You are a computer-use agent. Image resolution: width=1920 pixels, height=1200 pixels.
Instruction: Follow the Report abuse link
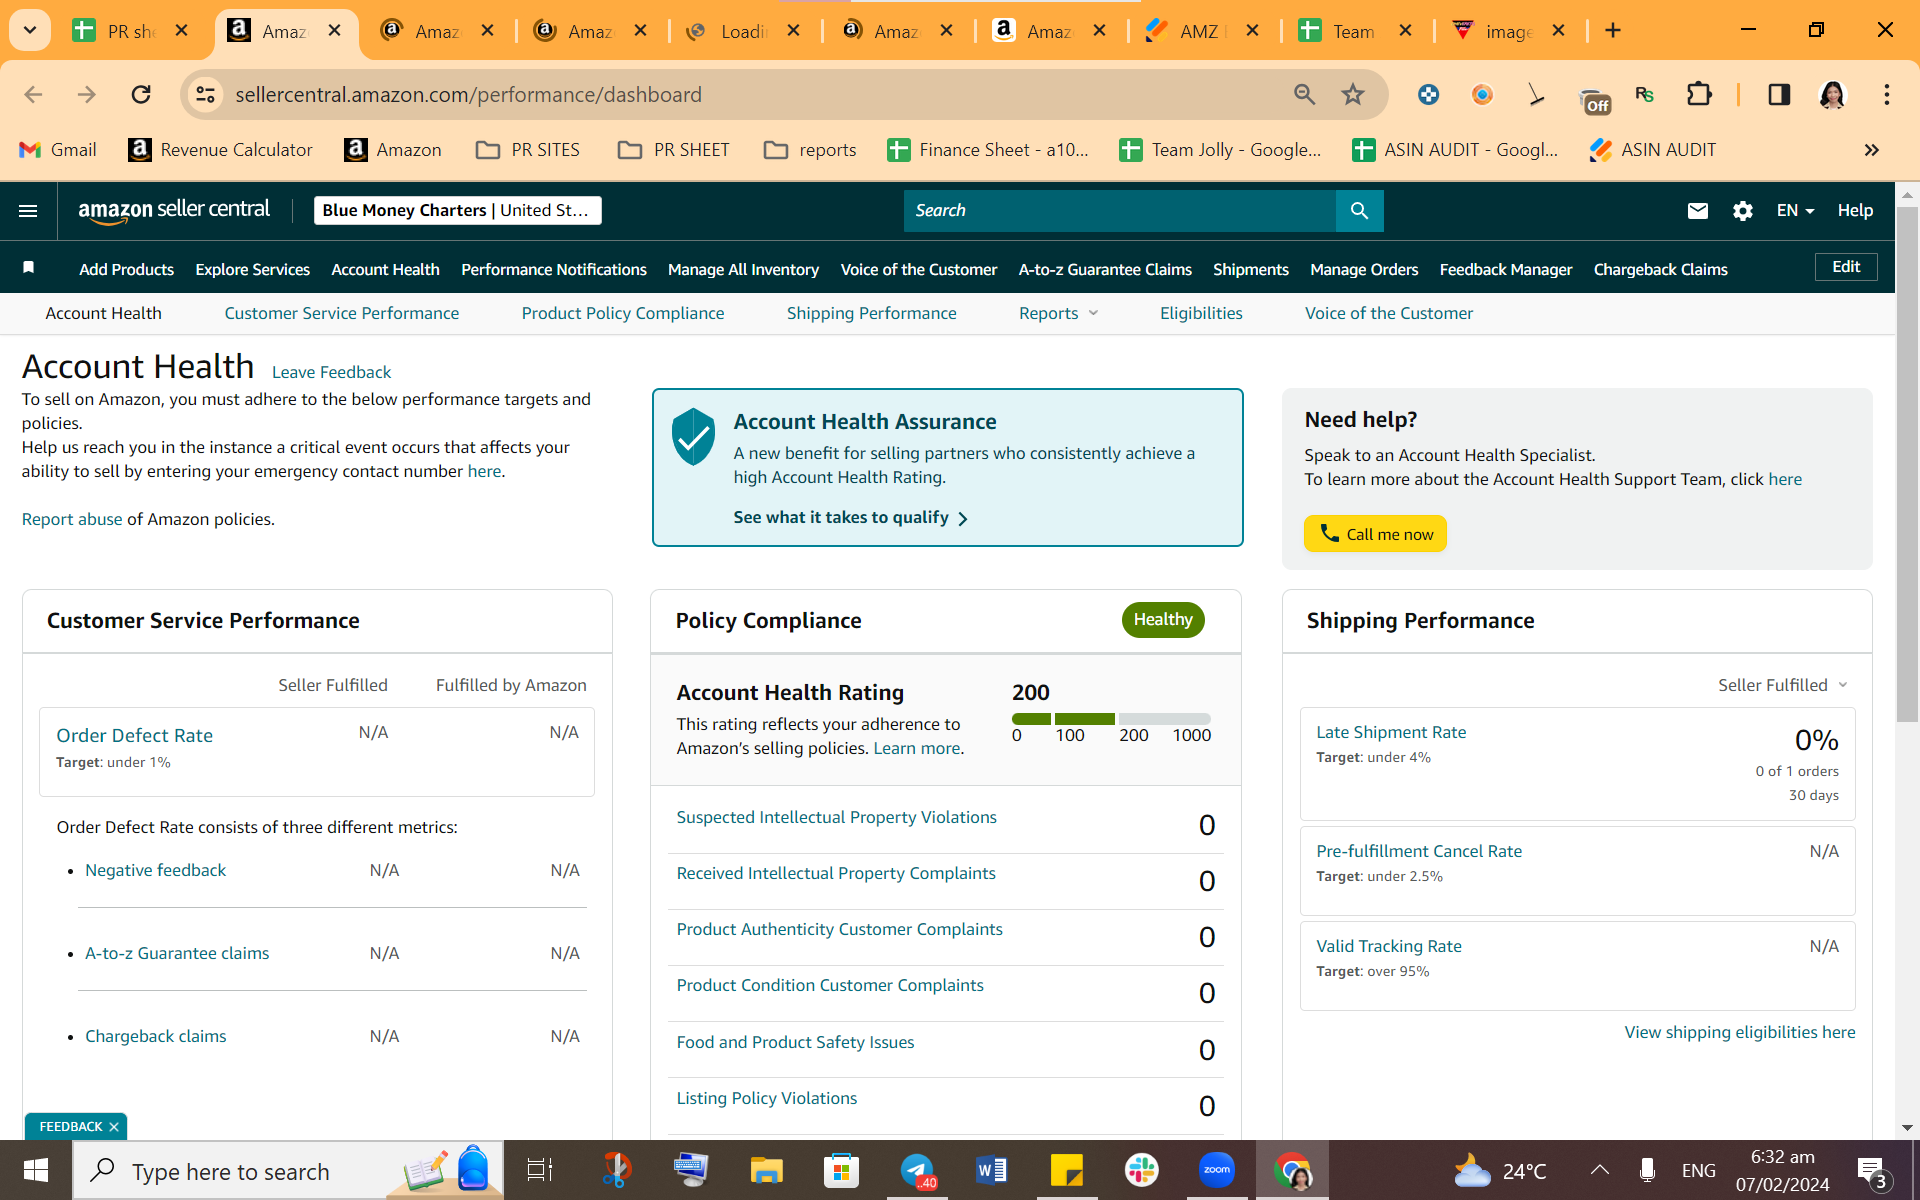(72, 519)
